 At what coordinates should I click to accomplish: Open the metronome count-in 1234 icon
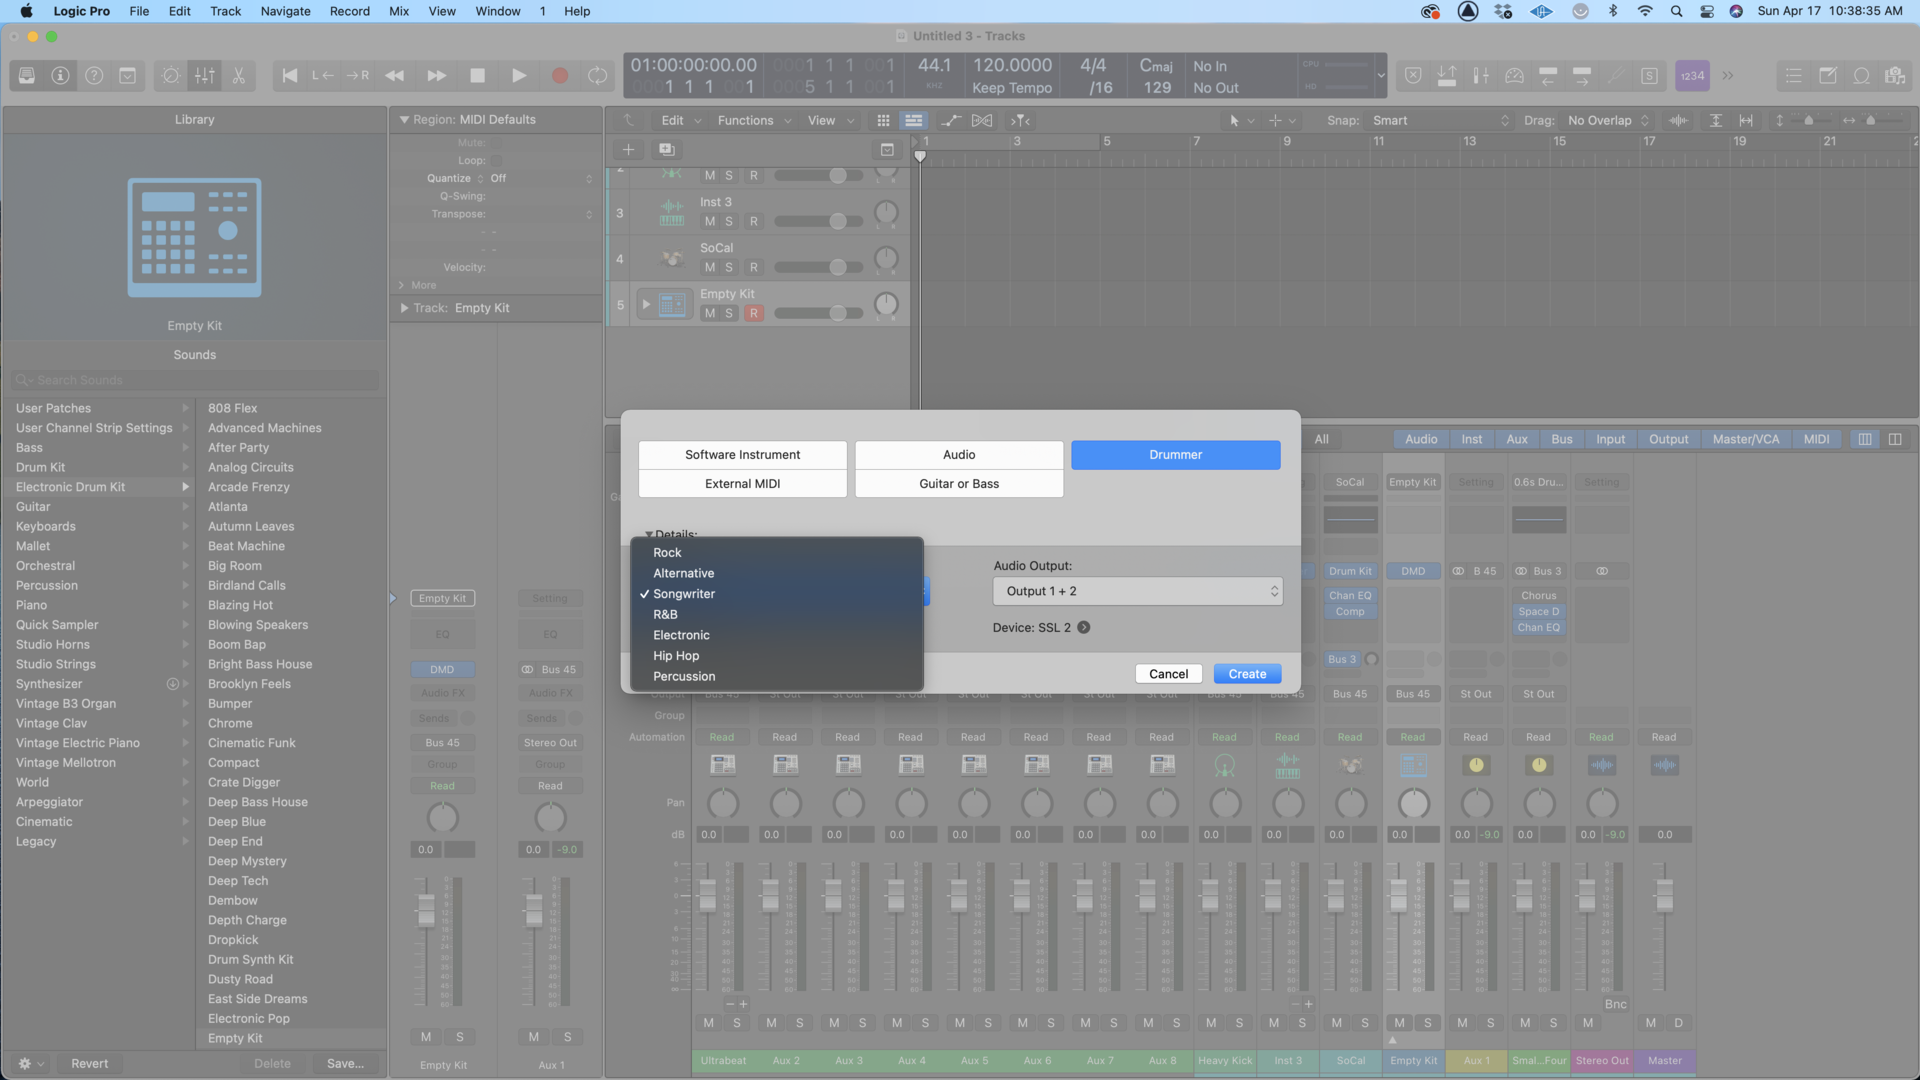[1691, 75]
